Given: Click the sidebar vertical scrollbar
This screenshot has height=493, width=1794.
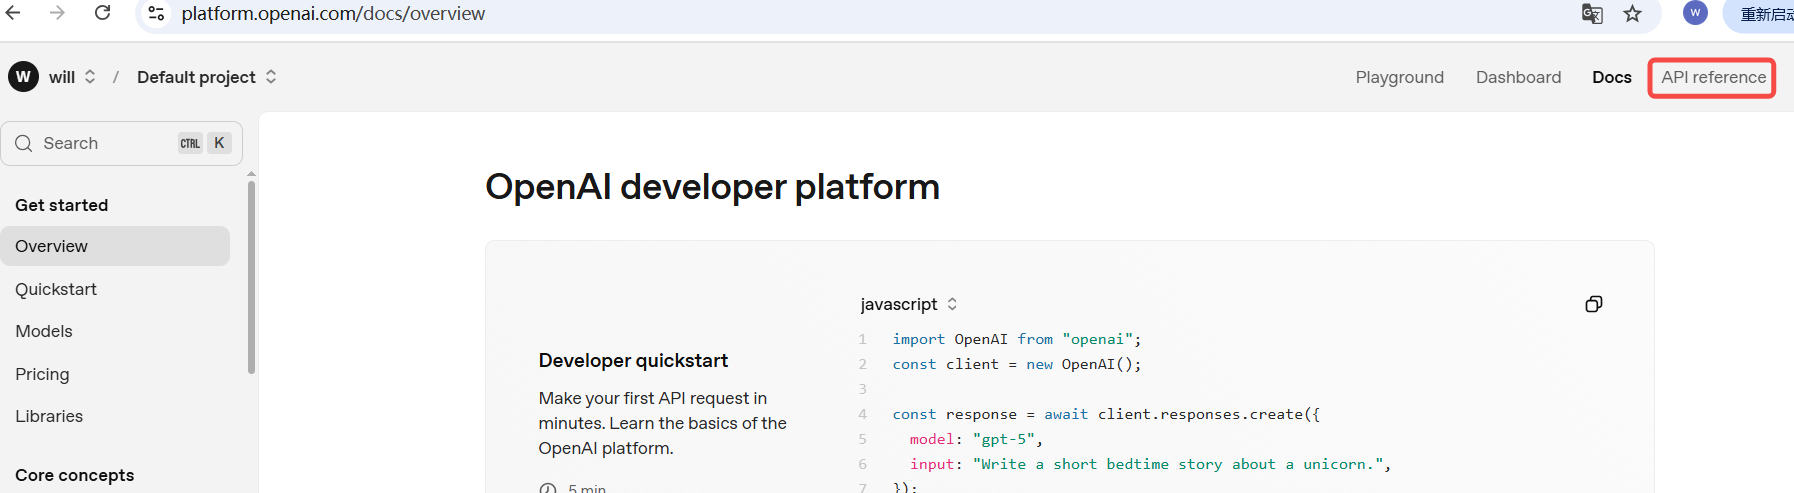Looking at the screenshot, I should pos(251,277).
